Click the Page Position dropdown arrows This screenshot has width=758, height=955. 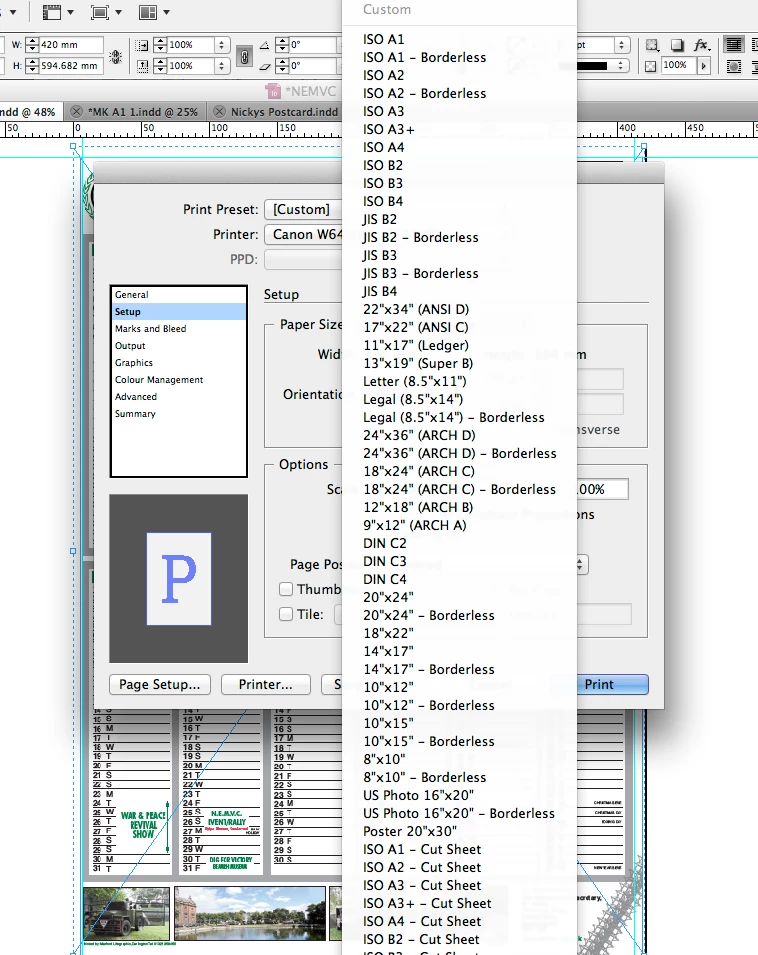click(581, 565)
